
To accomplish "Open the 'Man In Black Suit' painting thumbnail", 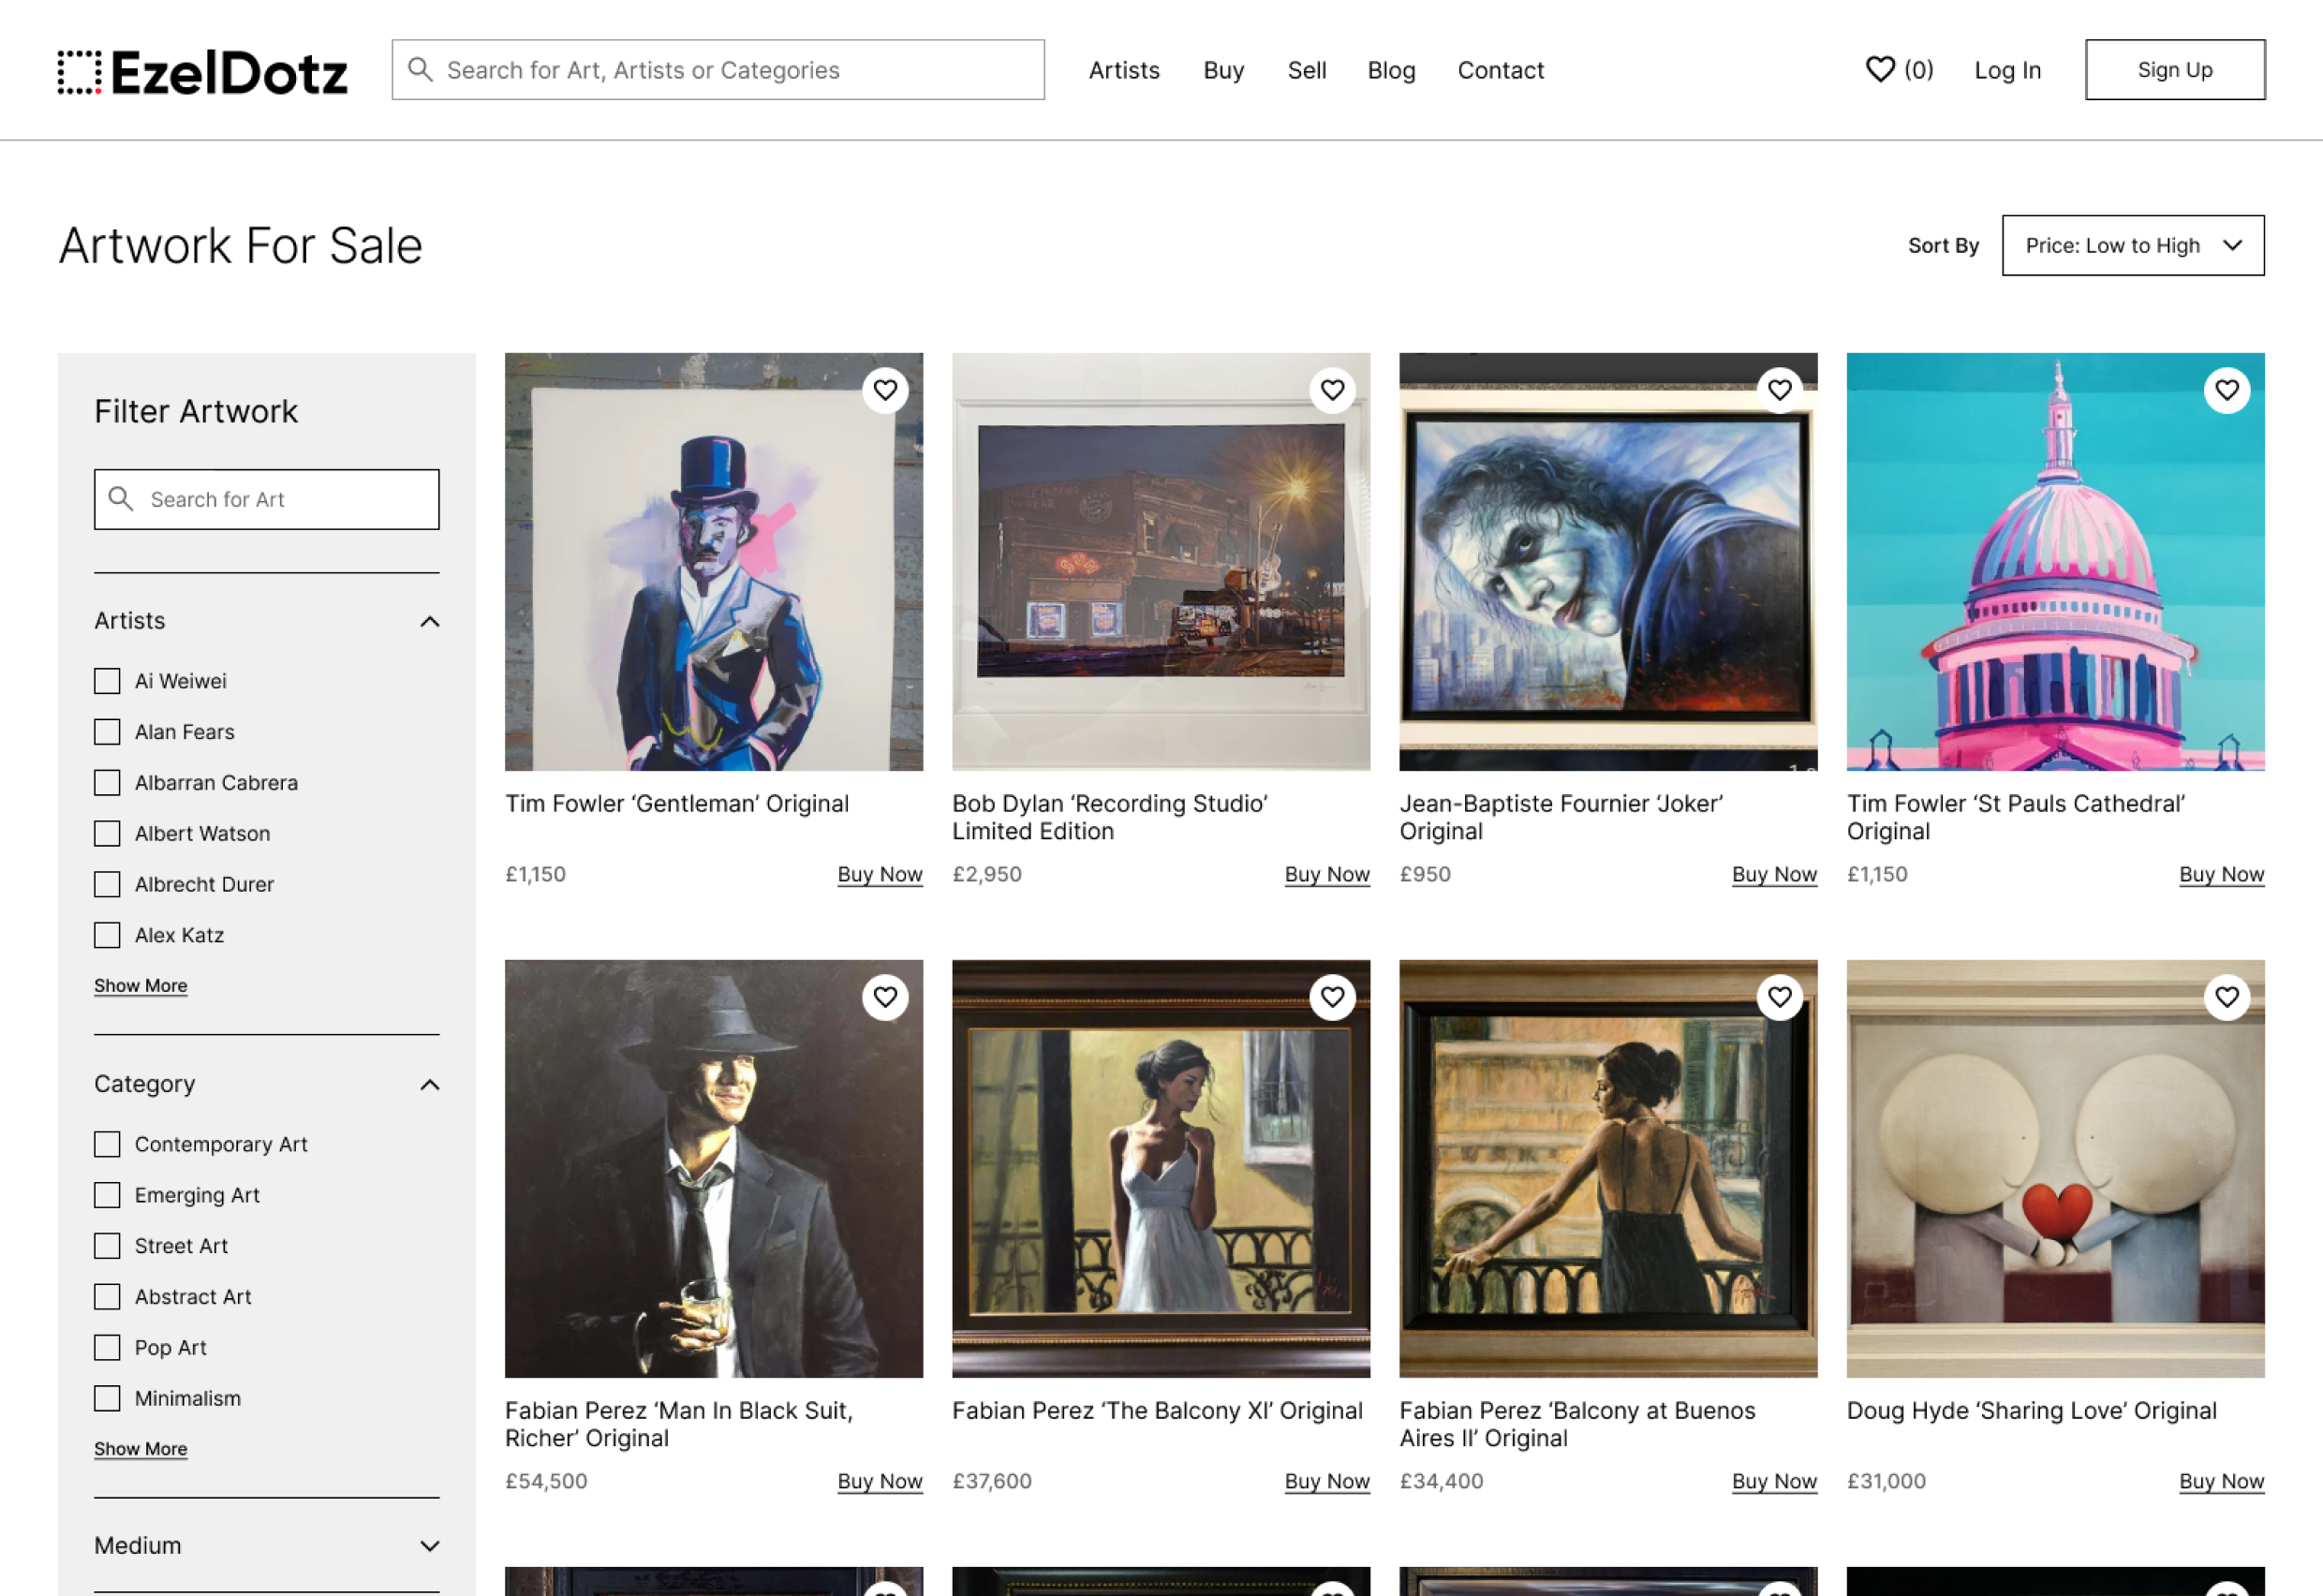I will (714, 1169).
